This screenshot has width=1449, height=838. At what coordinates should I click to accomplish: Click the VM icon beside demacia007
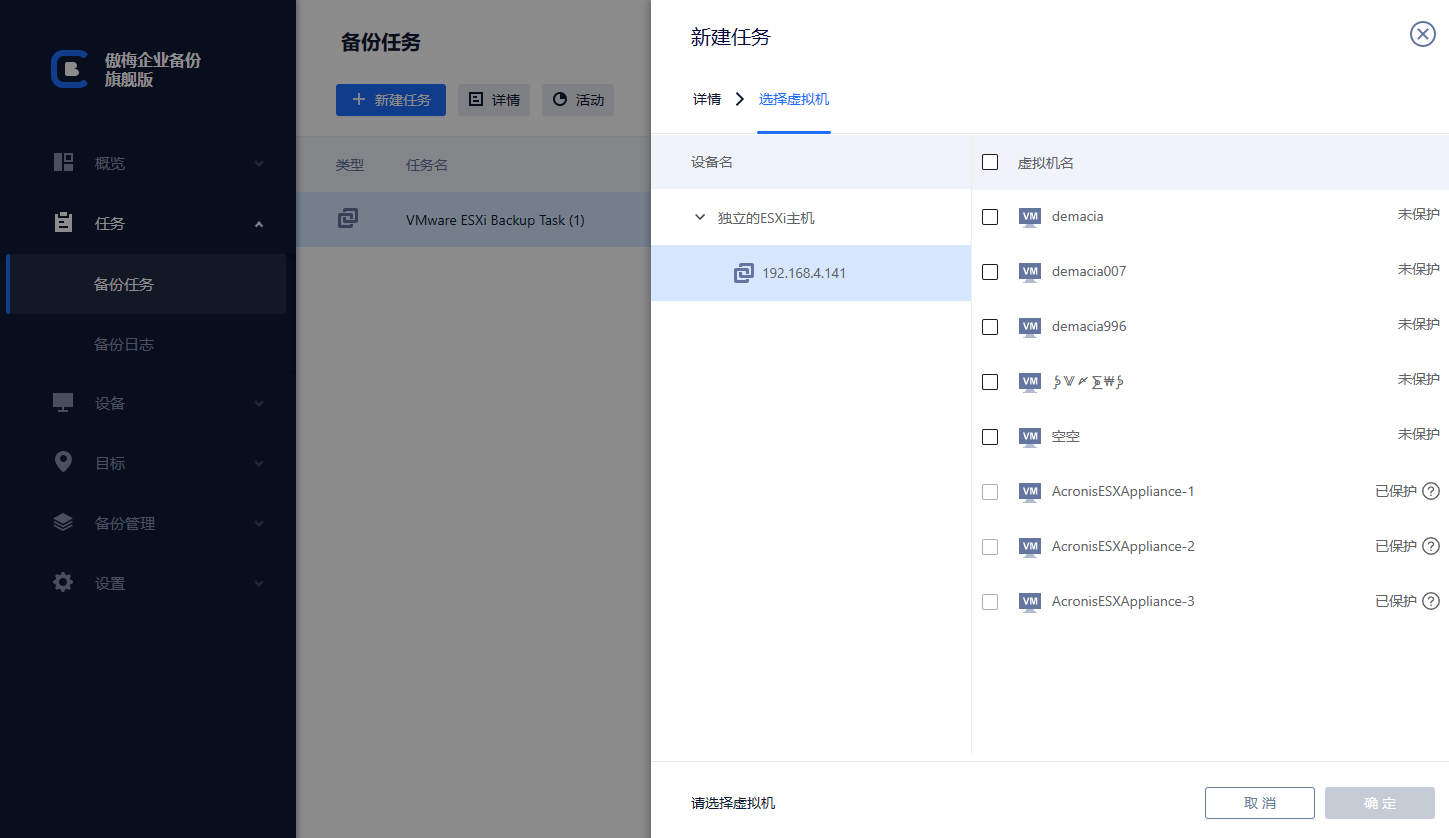pyautogui.click(x=1030, y=271)
